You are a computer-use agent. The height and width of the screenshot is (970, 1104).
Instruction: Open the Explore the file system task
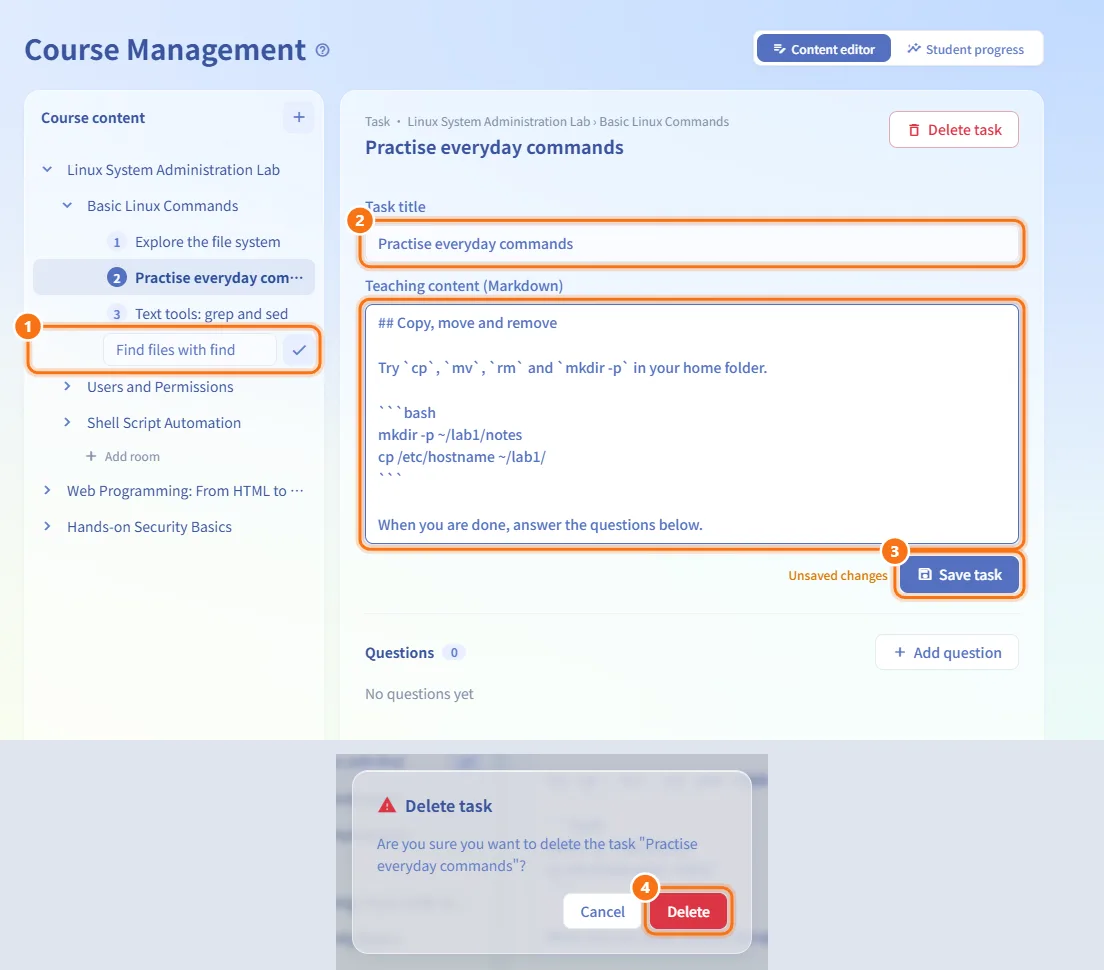click(x=208, y=242)
